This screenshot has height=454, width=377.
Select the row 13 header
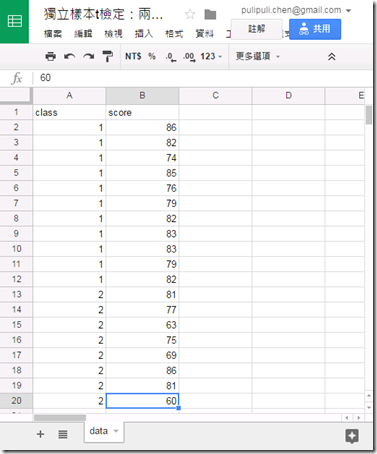[x=16, y=294]
